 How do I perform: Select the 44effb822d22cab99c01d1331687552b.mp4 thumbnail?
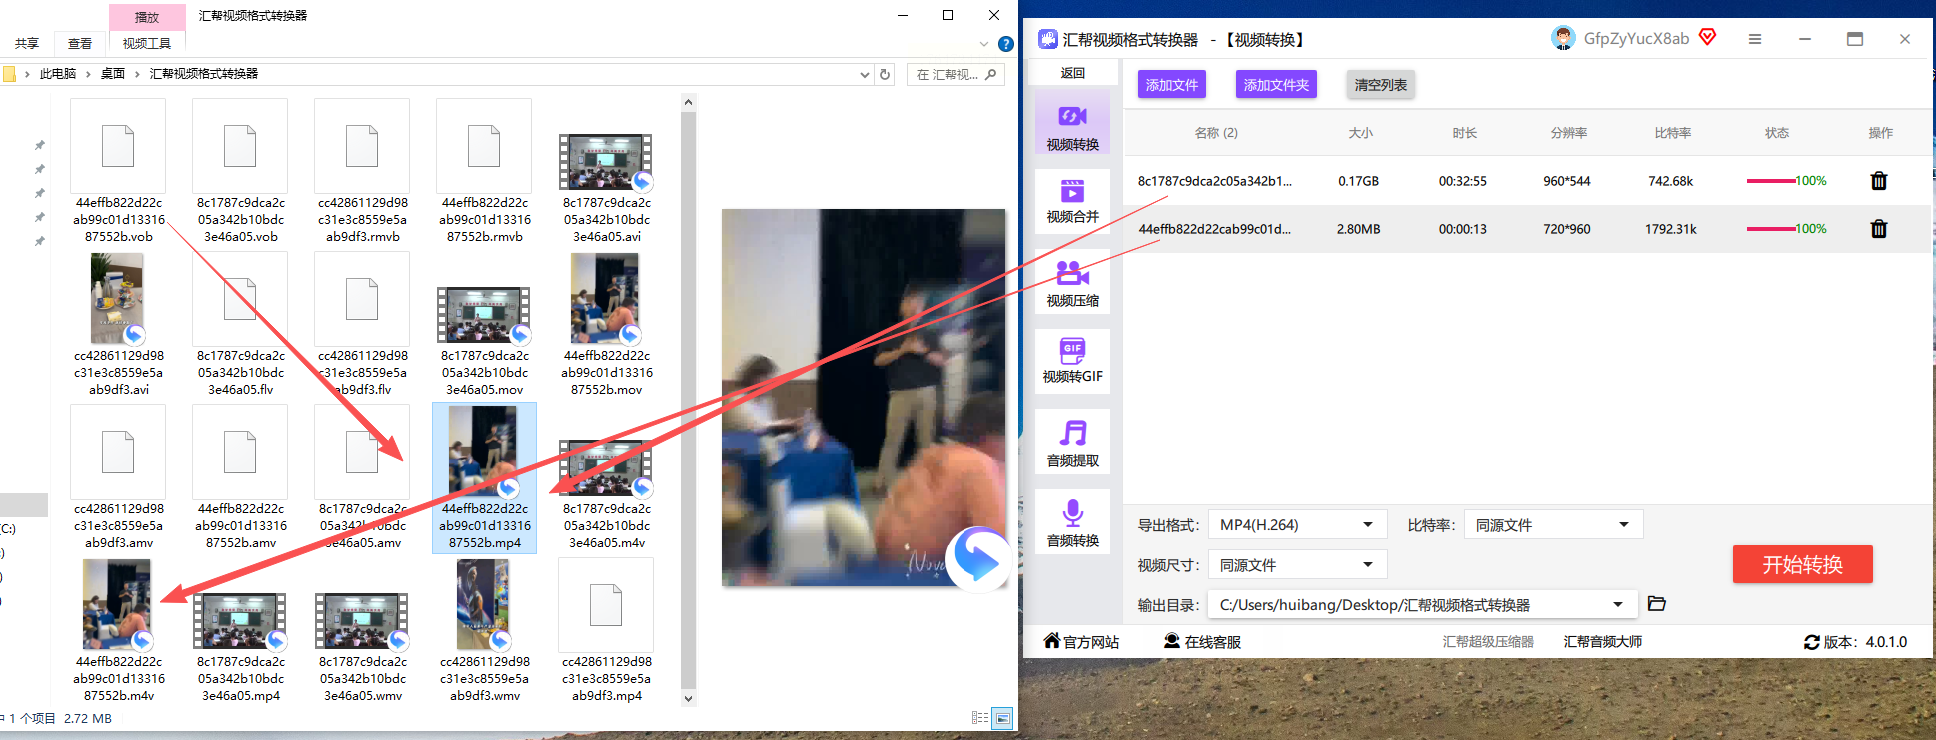pos(484,478)
